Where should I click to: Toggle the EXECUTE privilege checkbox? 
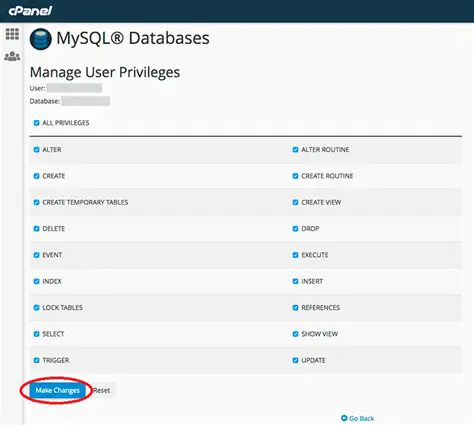[295, 255]
